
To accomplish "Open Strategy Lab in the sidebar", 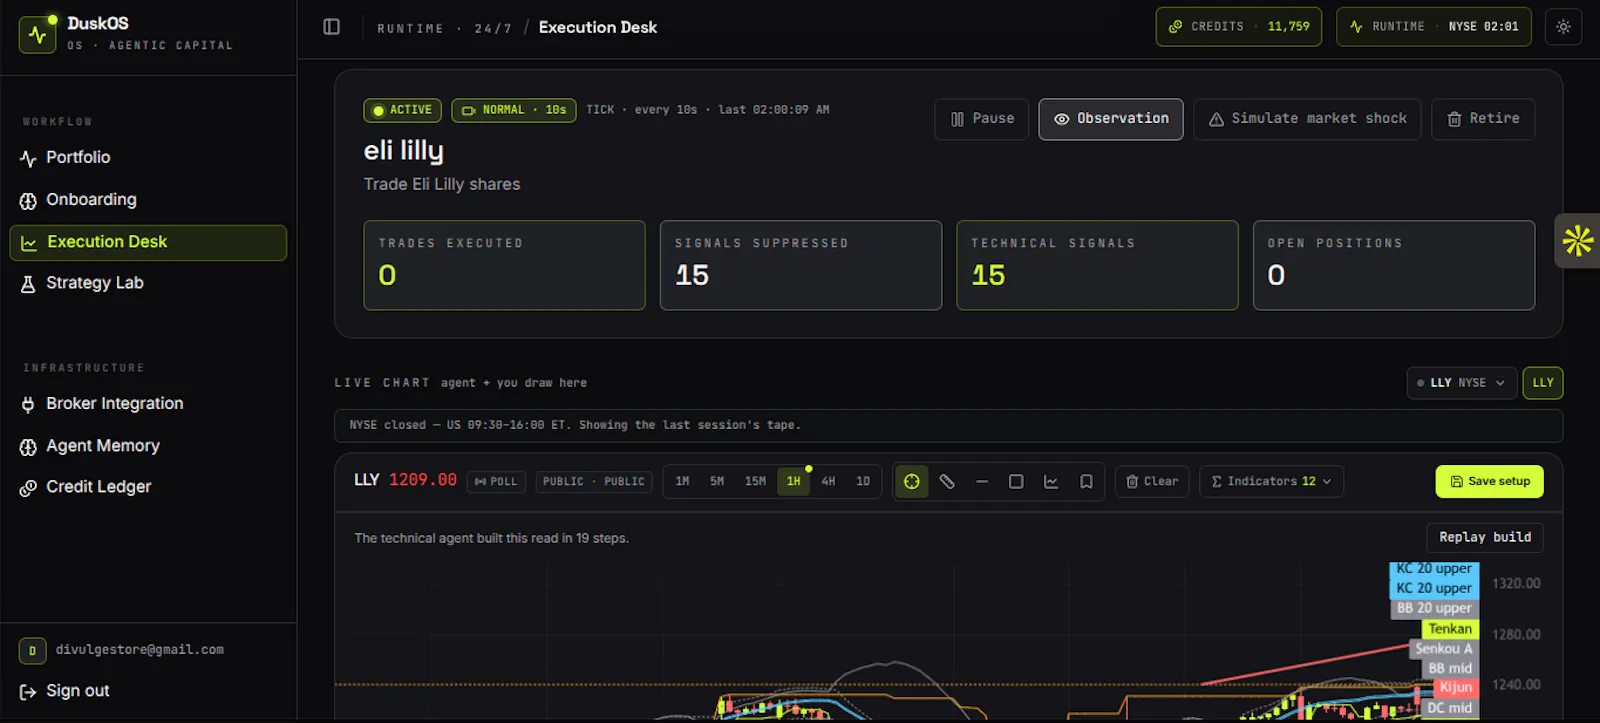I will [x=148, y=283].
